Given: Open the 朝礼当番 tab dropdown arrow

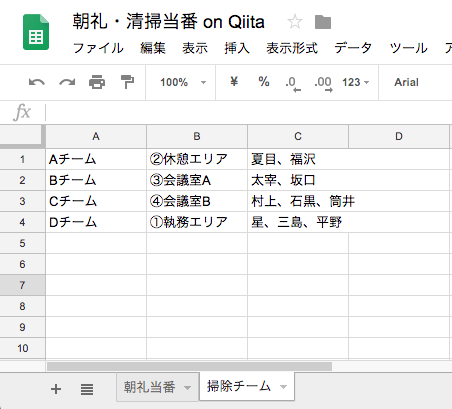Looking at the screenshot, I should tap(188, 388).
